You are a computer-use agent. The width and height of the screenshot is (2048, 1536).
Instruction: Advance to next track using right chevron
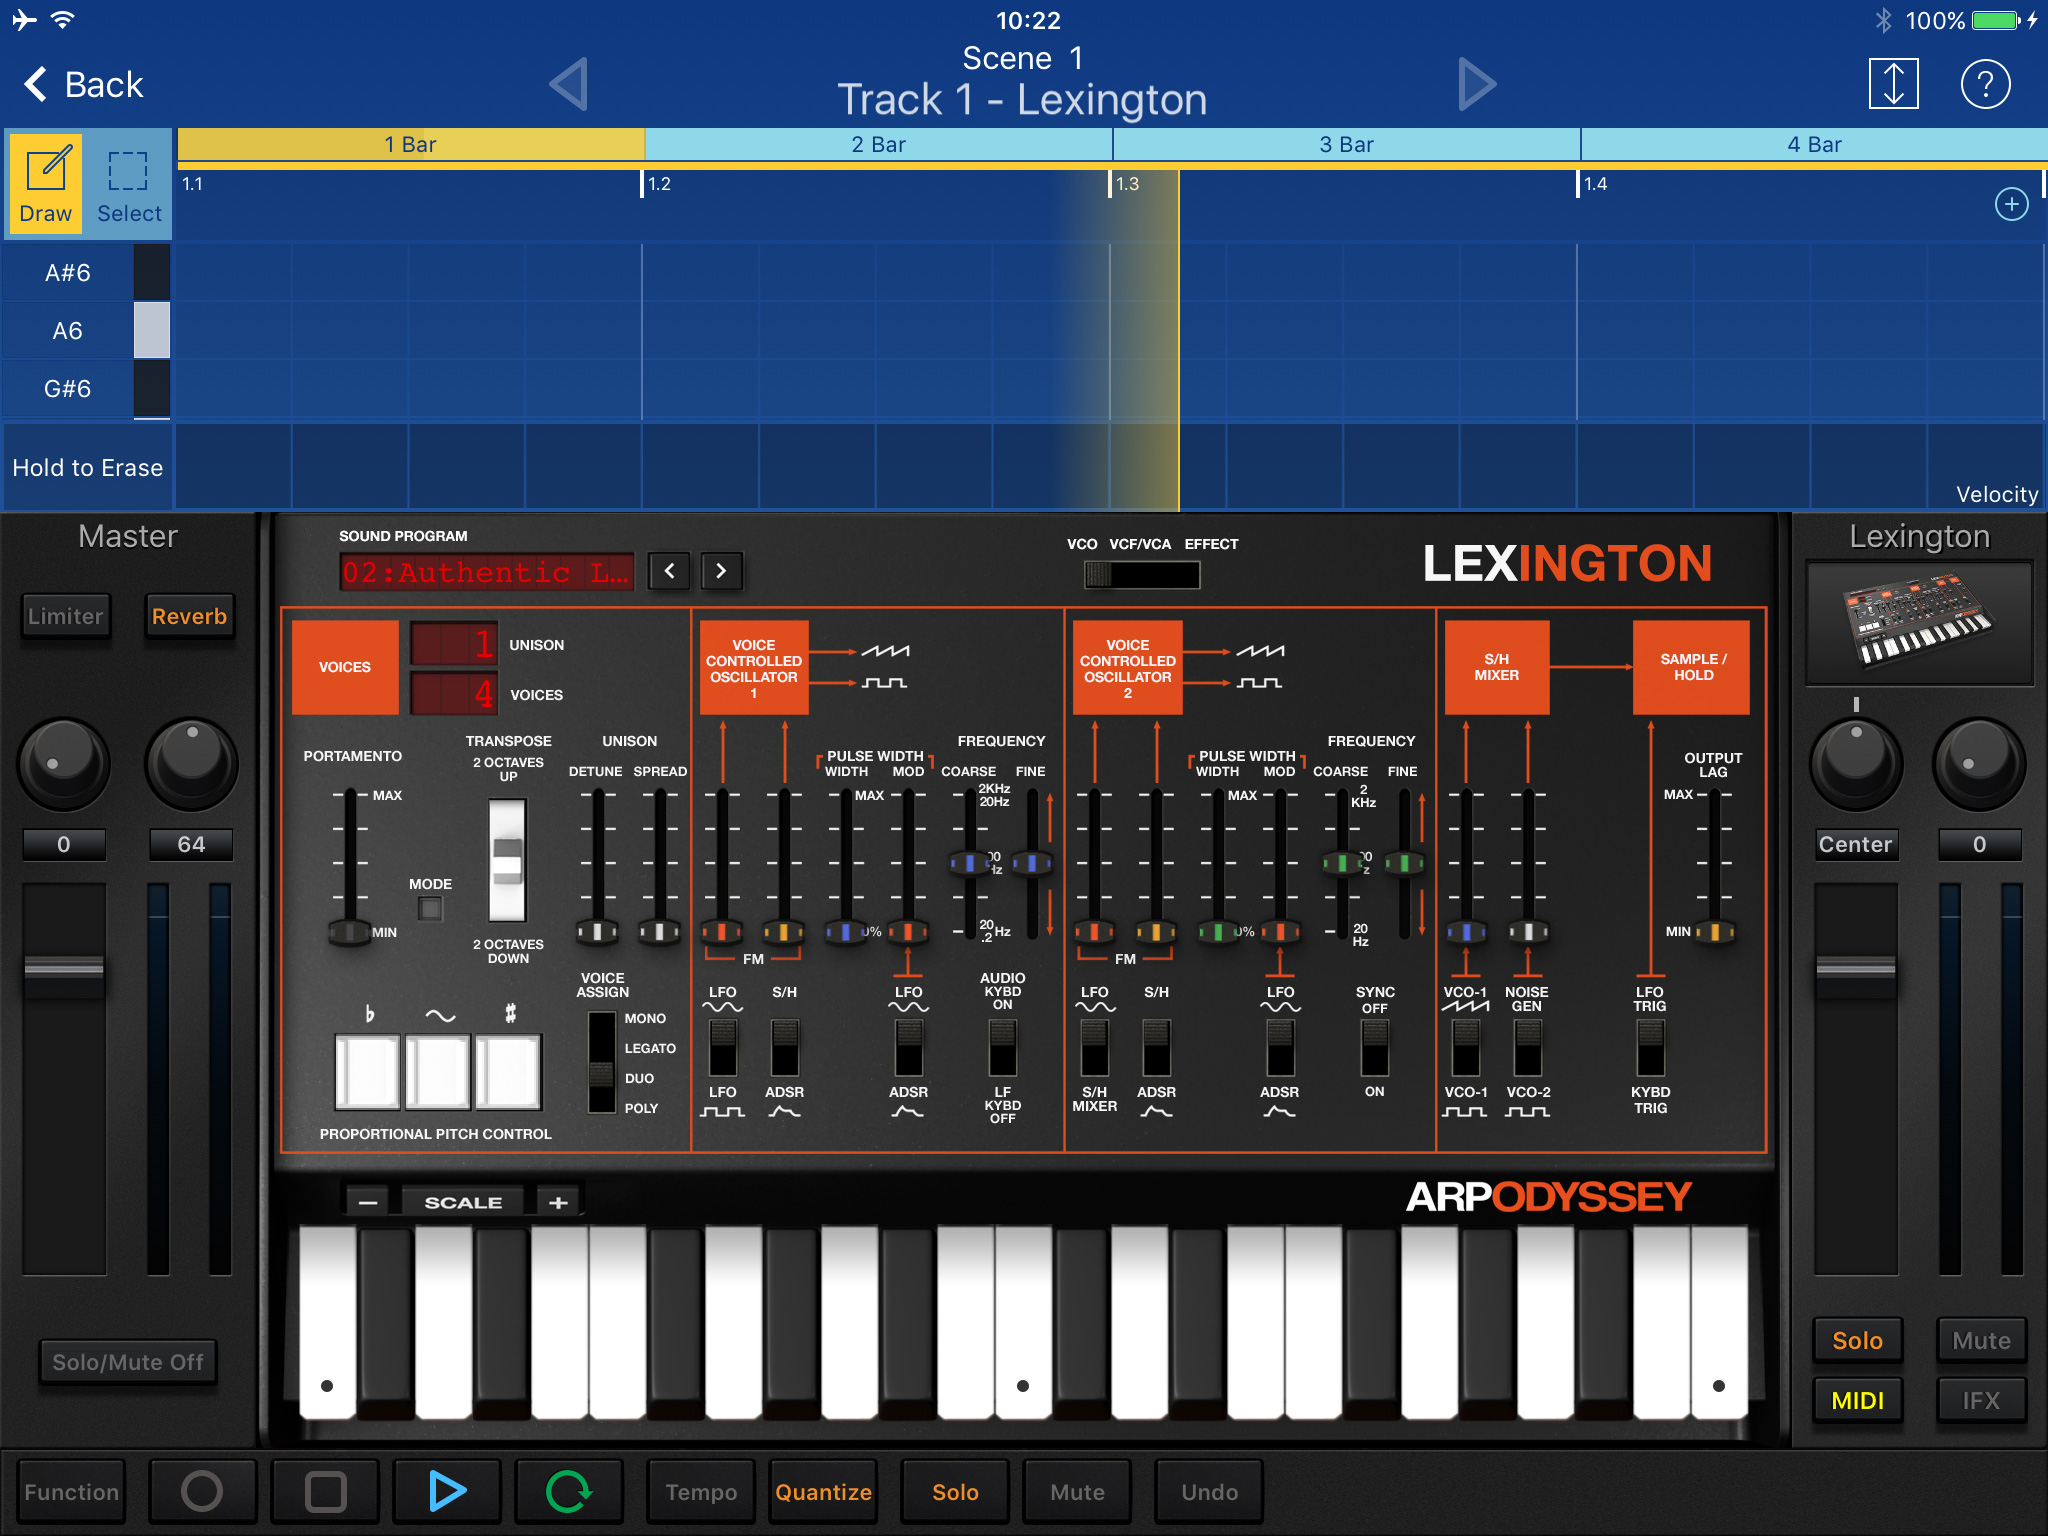click(1476, 84)
